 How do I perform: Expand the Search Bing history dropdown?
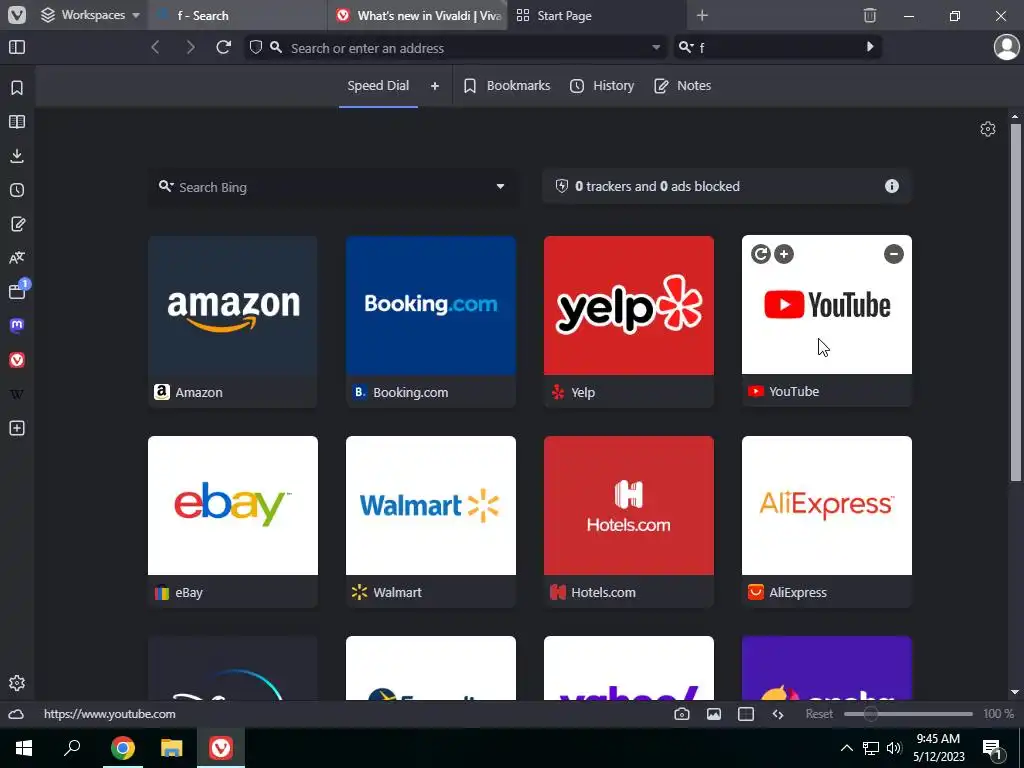point(500,187)
